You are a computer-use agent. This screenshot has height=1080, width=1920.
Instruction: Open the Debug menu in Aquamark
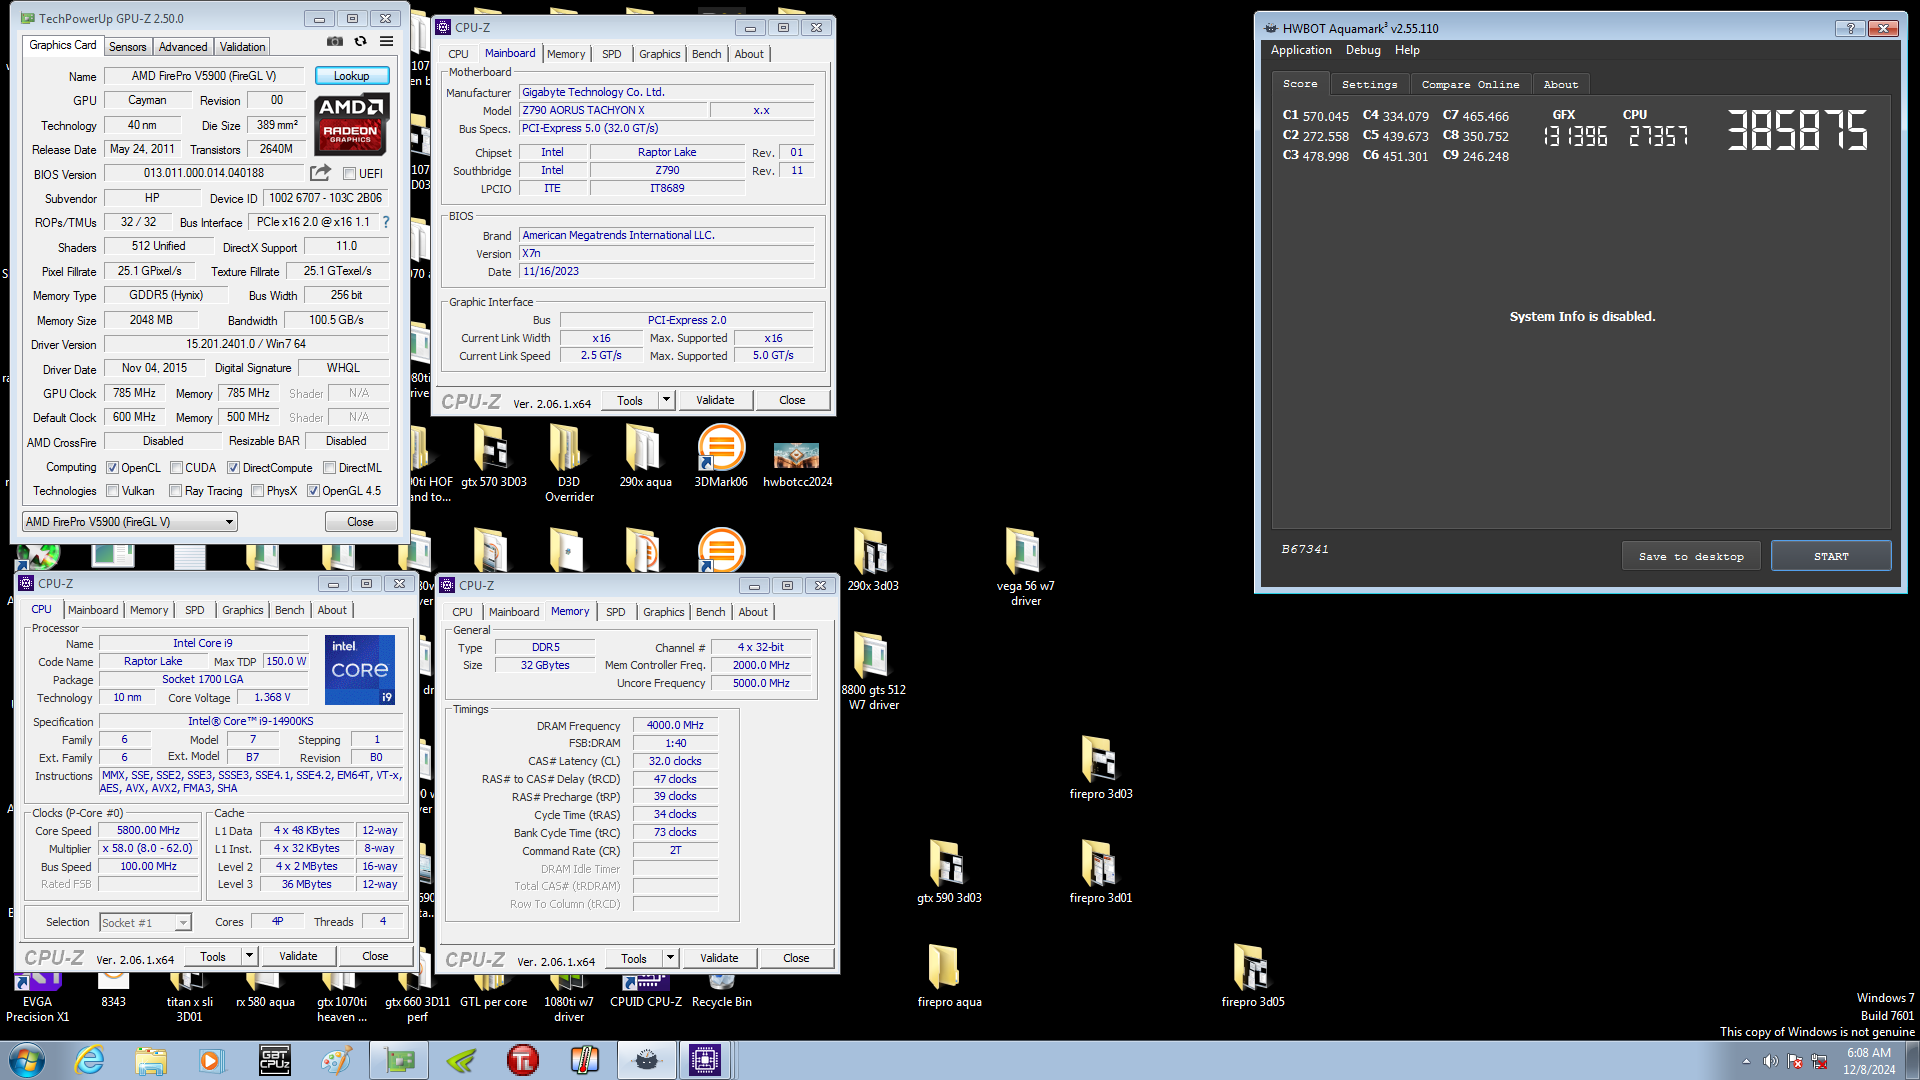(x=1362, y=50)
